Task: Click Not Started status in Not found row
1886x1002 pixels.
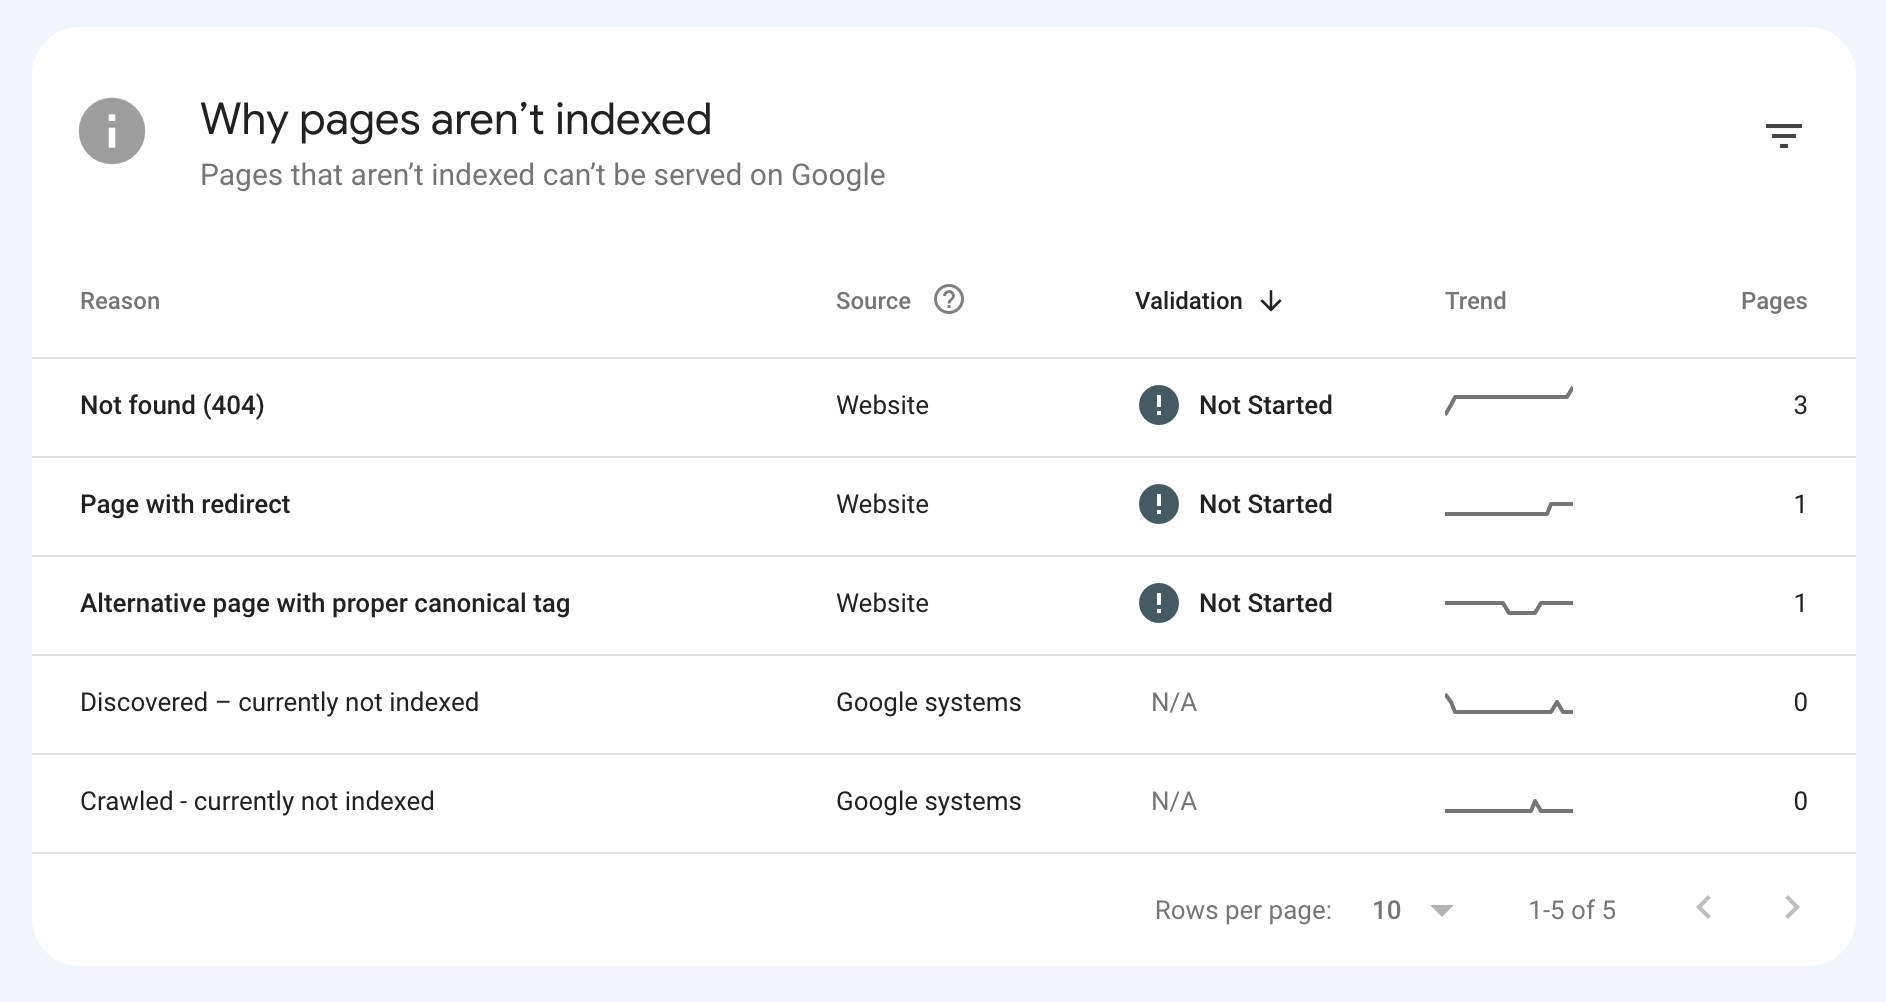Action: point(1265,405)
